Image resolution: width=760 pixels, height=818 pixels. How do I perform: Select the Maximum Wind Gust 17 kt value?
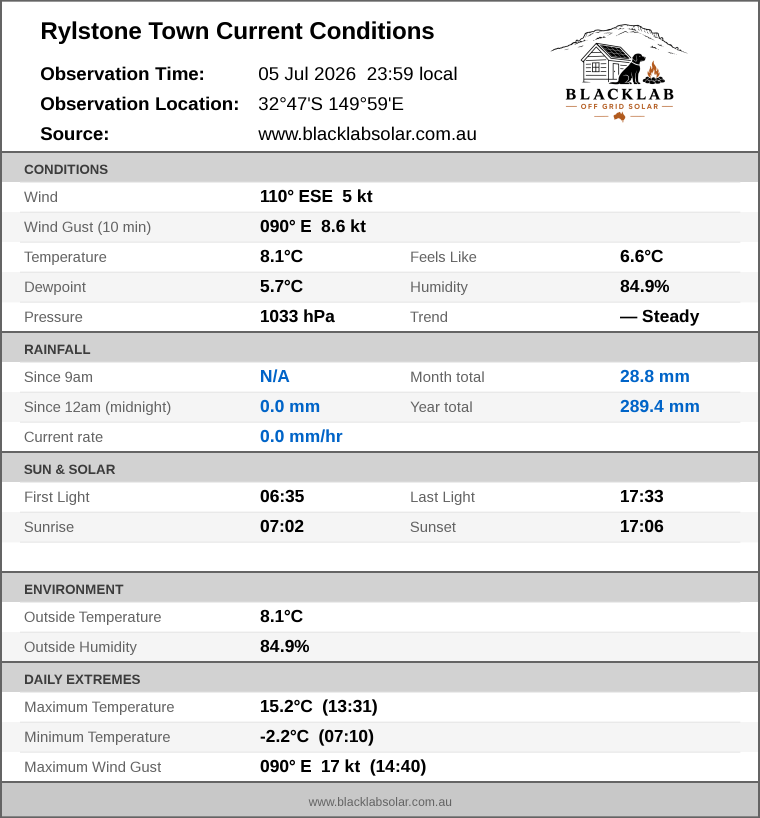click(x=343, y=766)
